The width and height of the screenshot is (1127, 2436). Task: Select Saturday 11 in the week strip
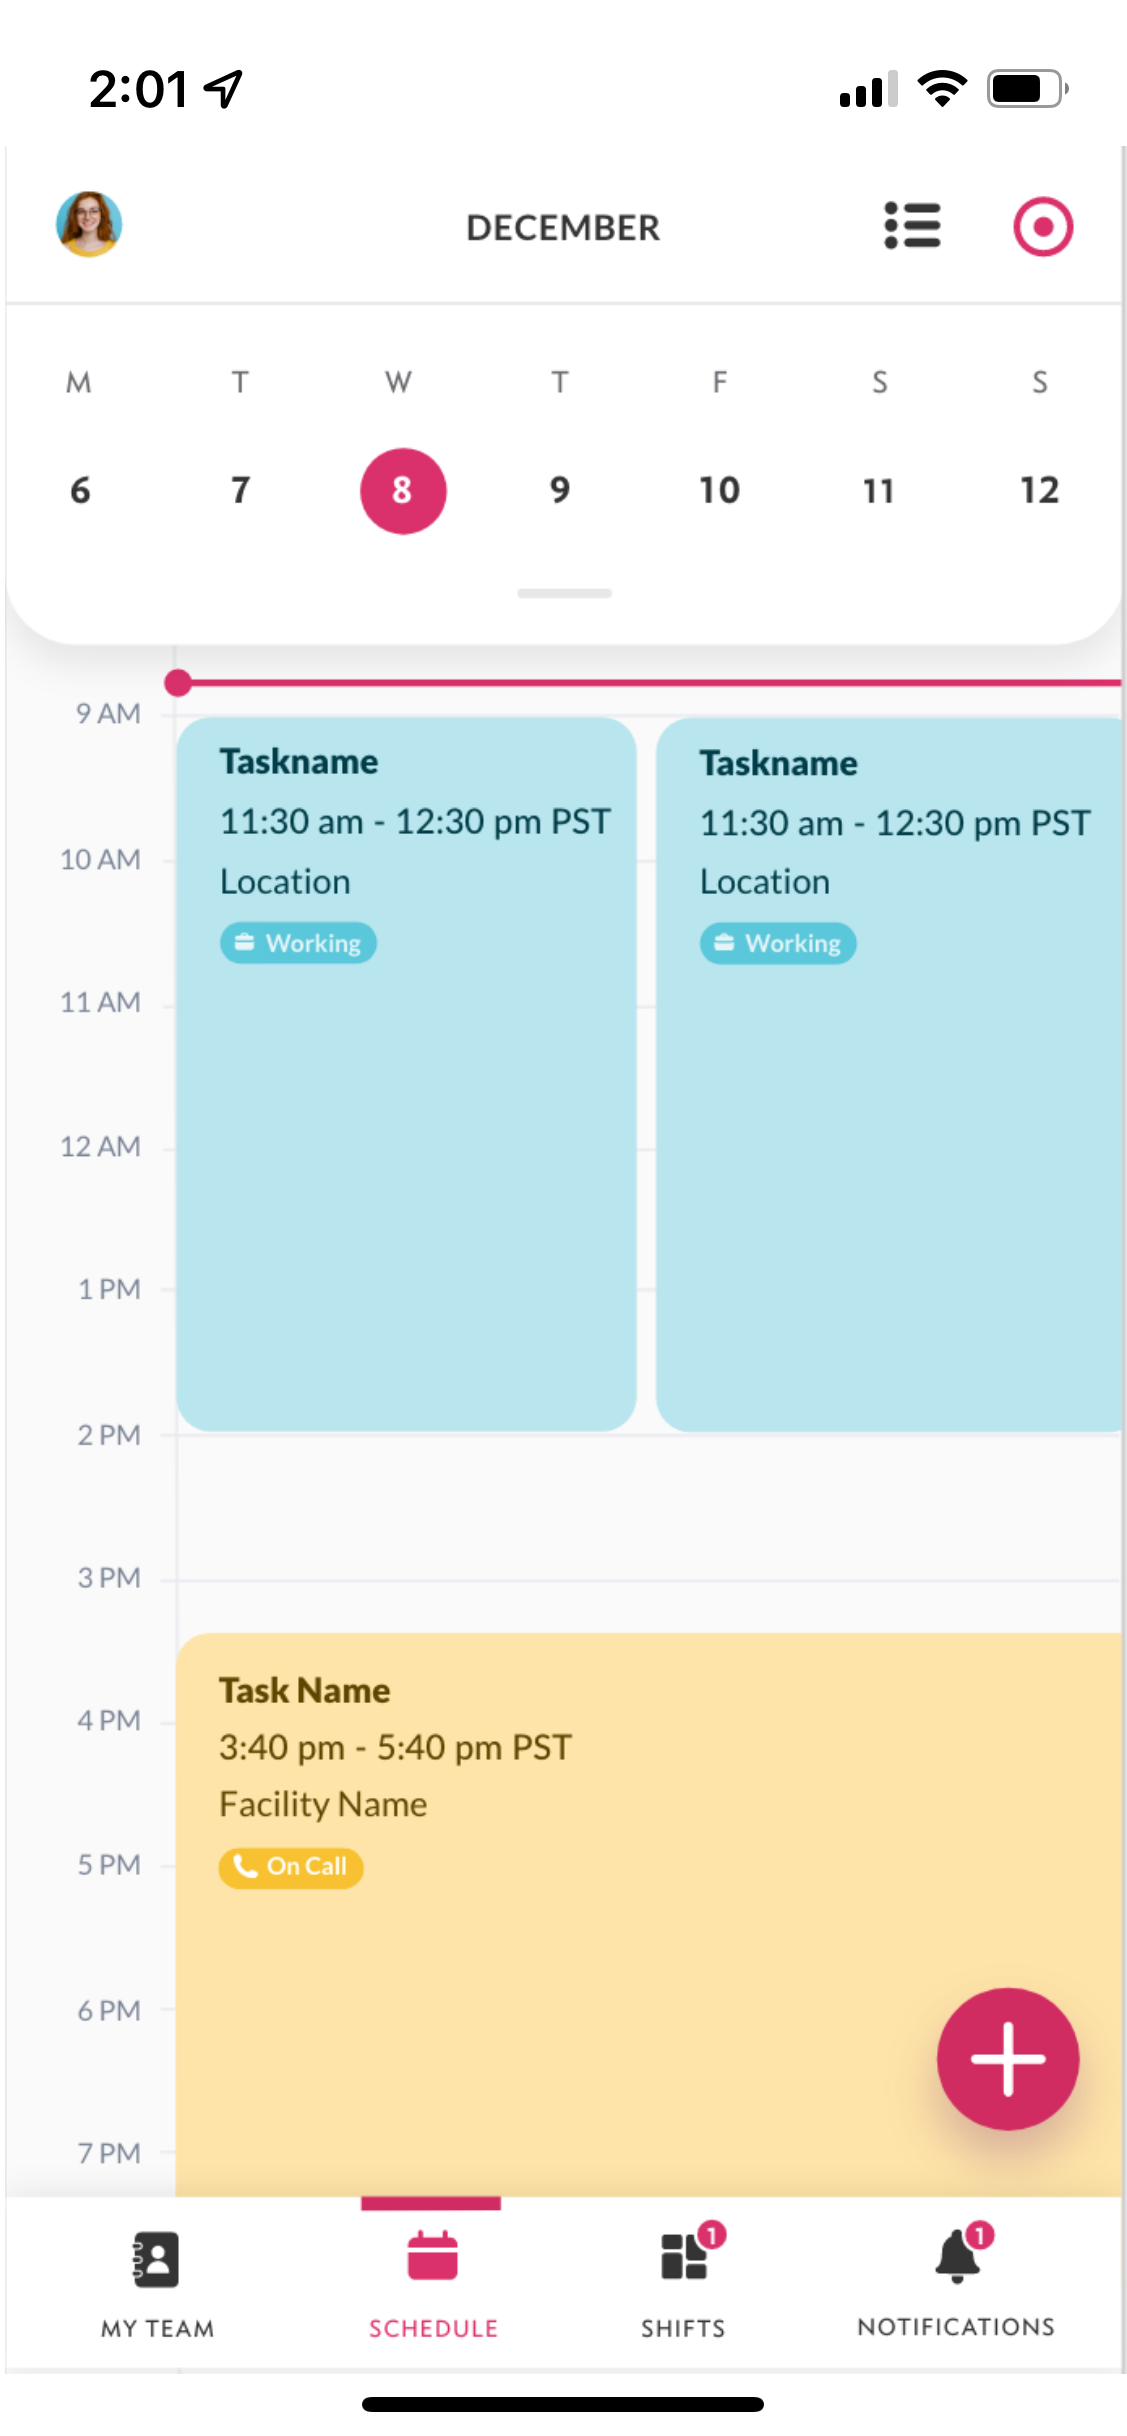point(879,490)
